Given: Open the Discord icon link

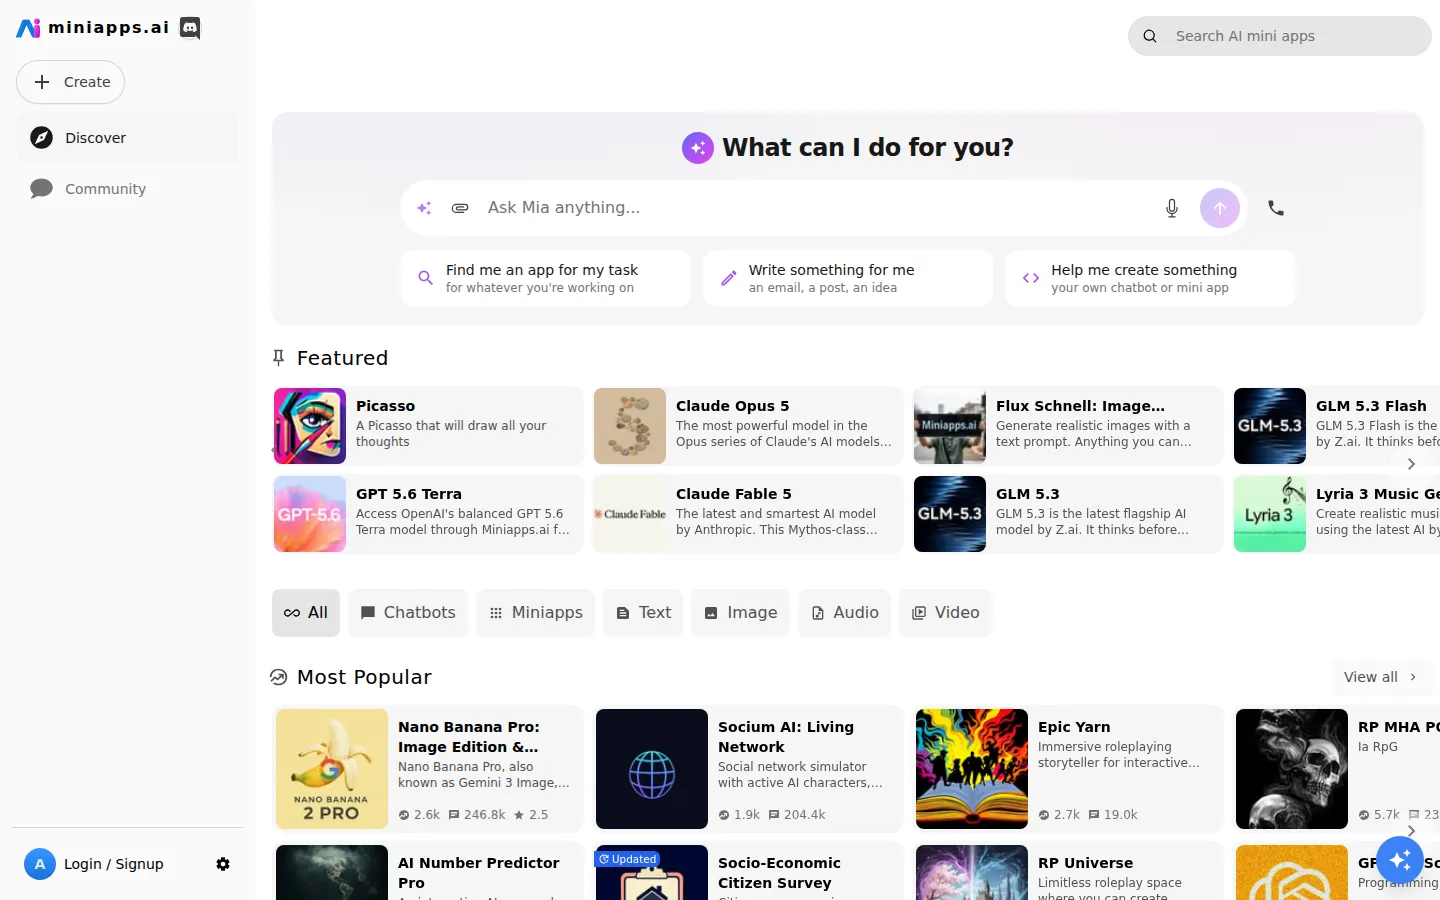Looking at the screenshot, I should click(190, 28).
